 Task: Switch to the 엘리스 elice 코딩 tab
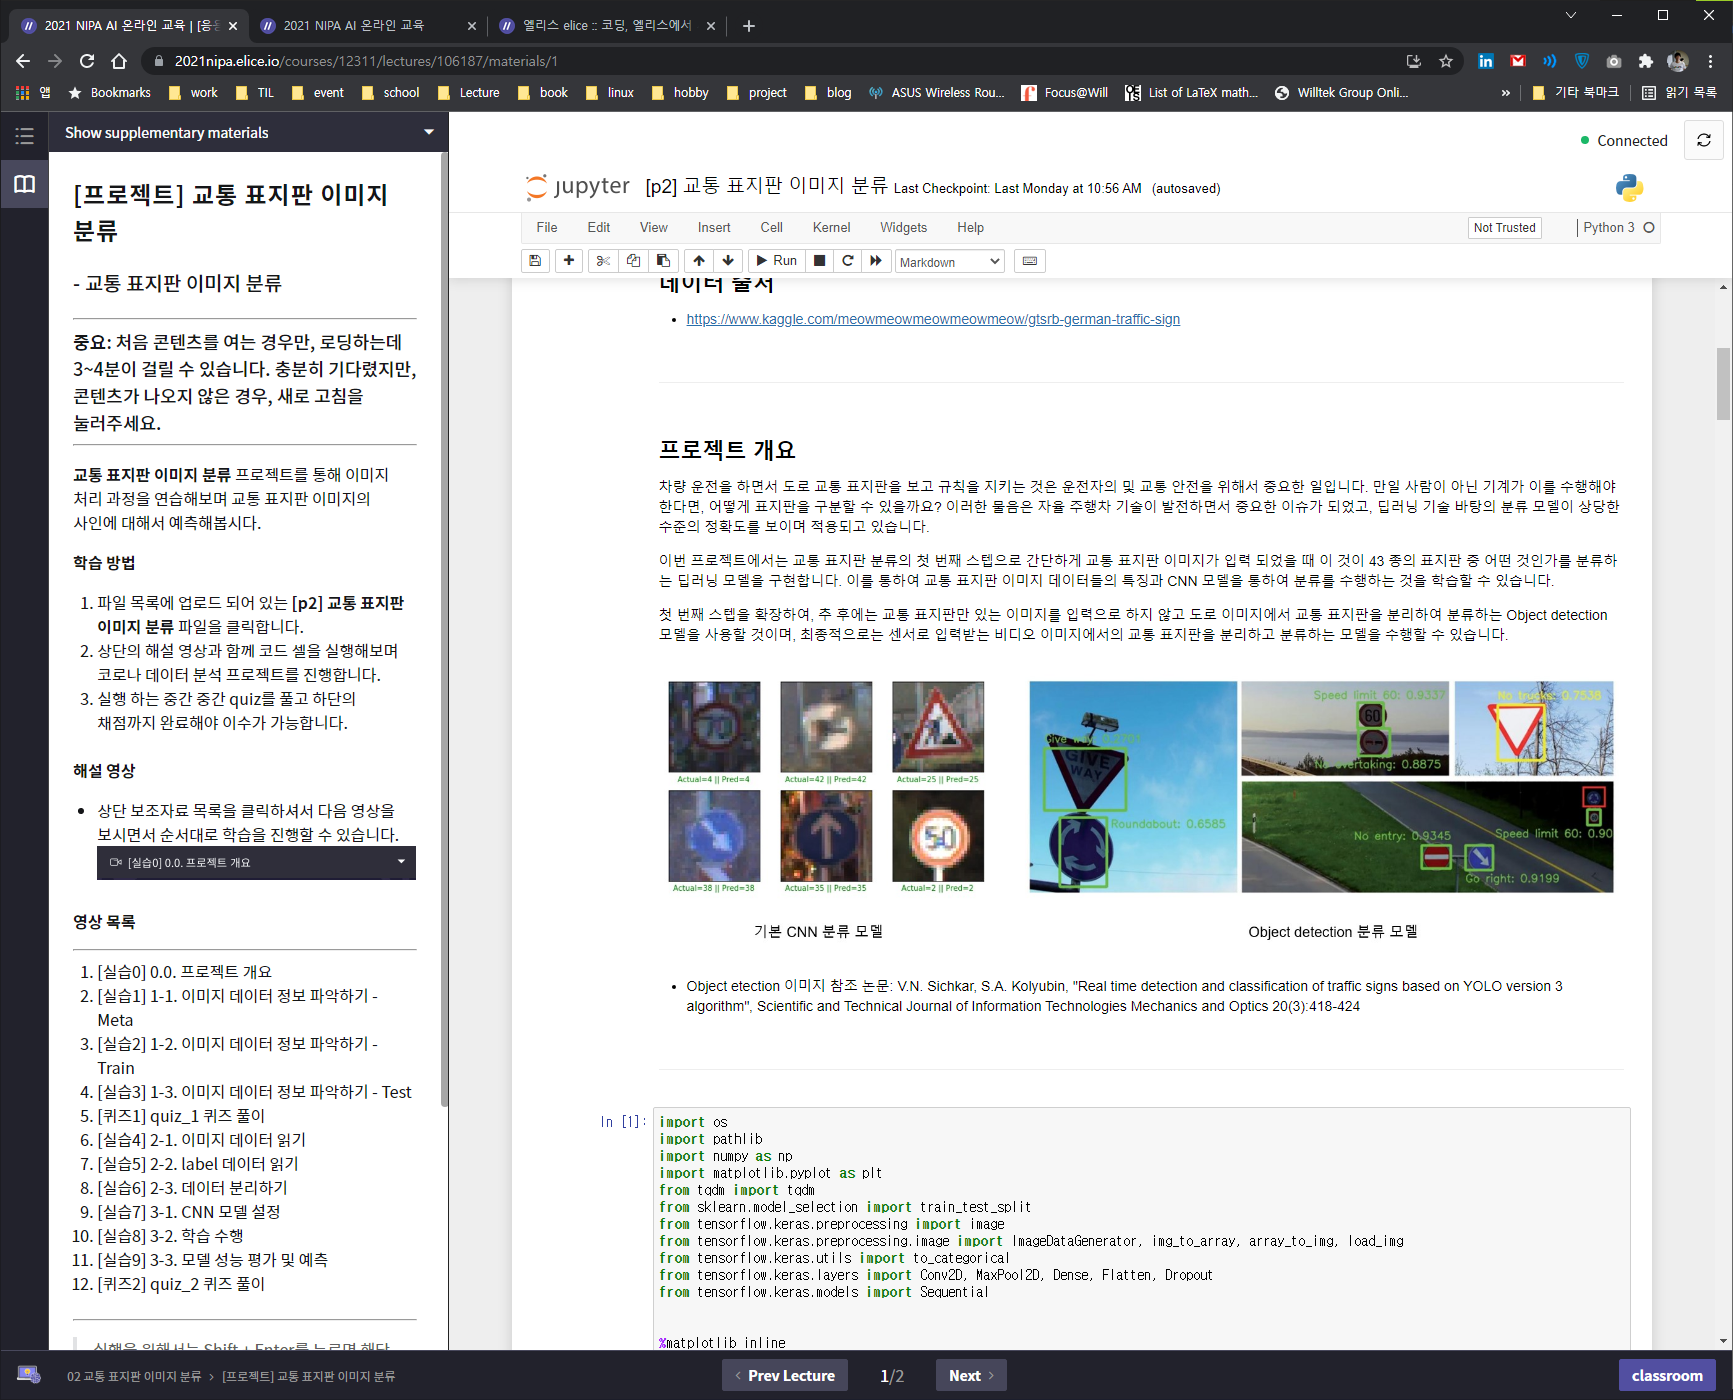(606, 26)
